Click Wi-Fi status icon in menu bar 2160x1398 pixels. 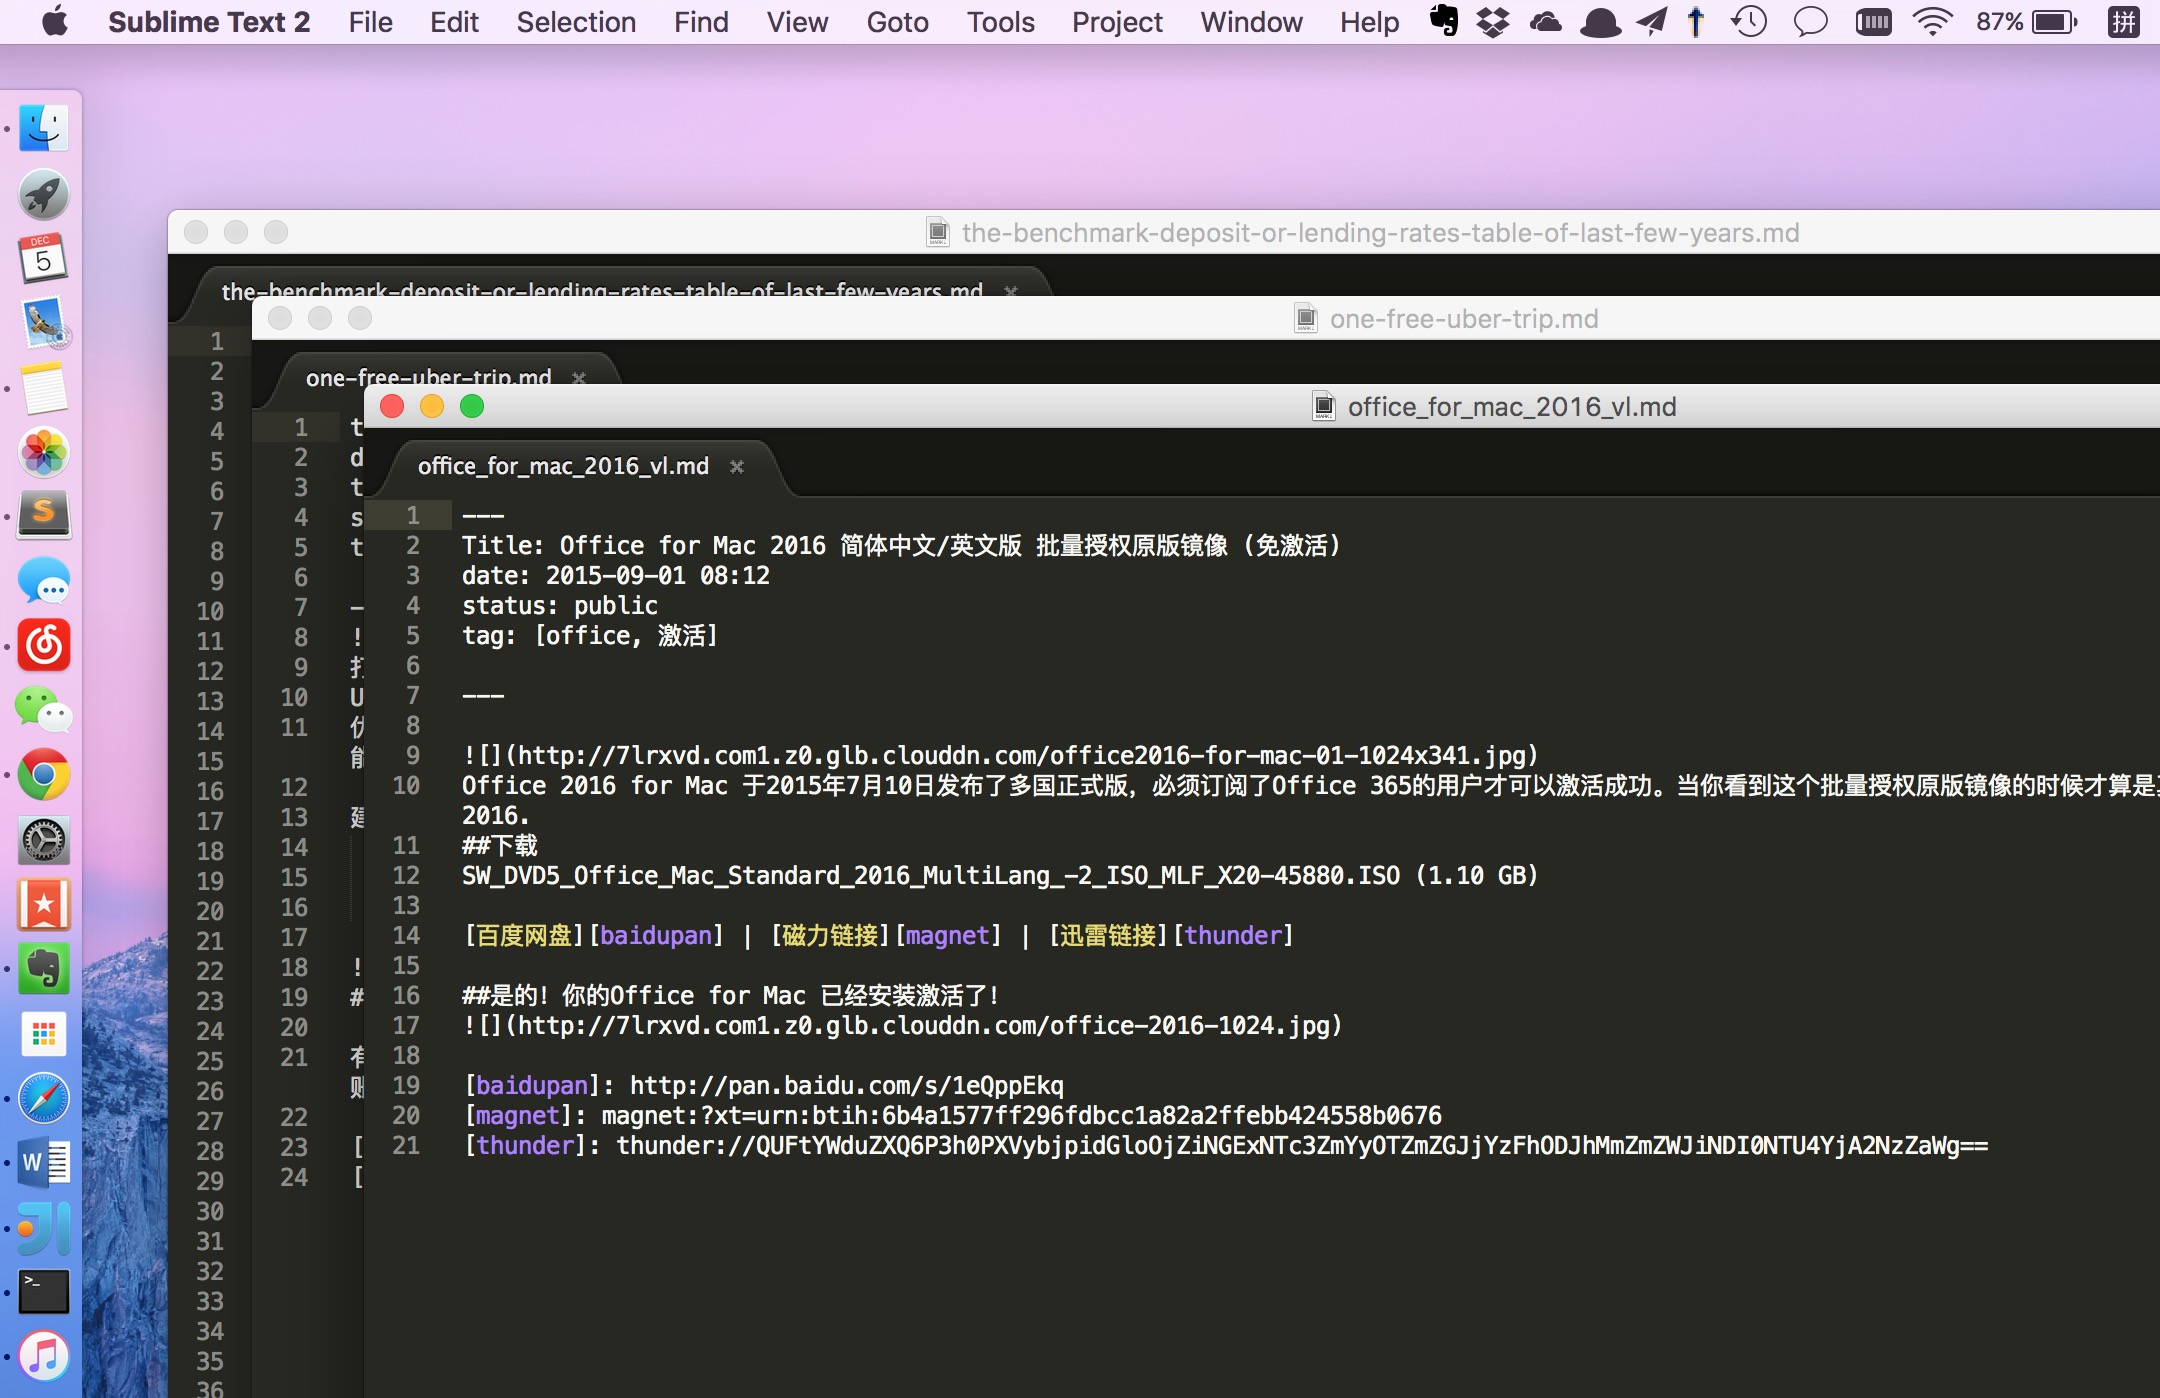(1932, 21)
